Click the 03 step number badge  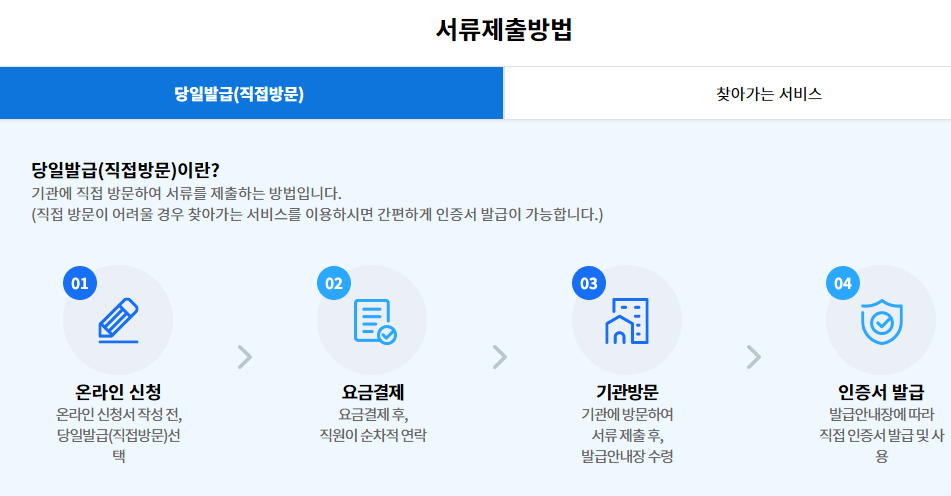[589, 283]
